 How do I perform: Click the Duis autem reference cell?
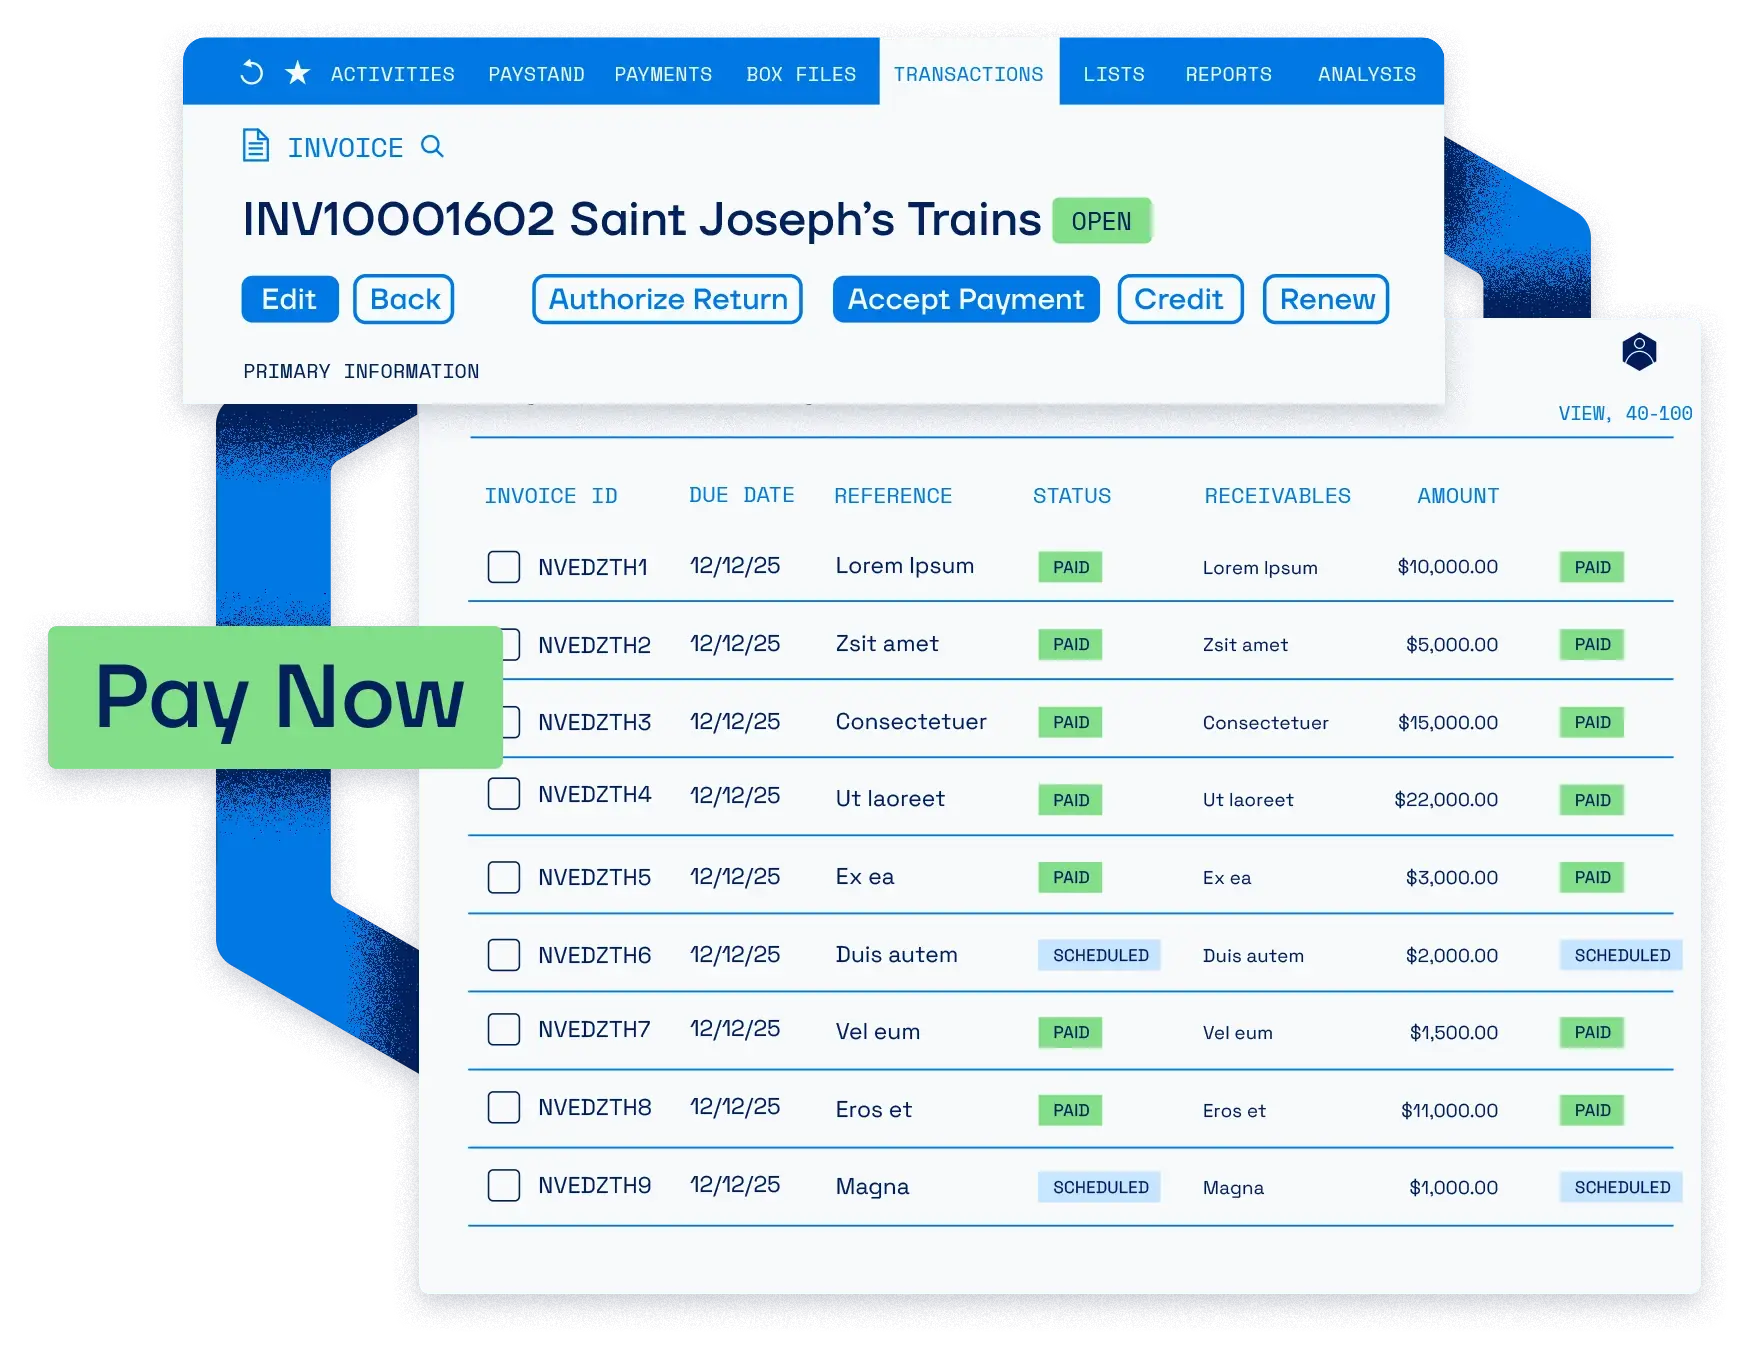pos(896,954)
